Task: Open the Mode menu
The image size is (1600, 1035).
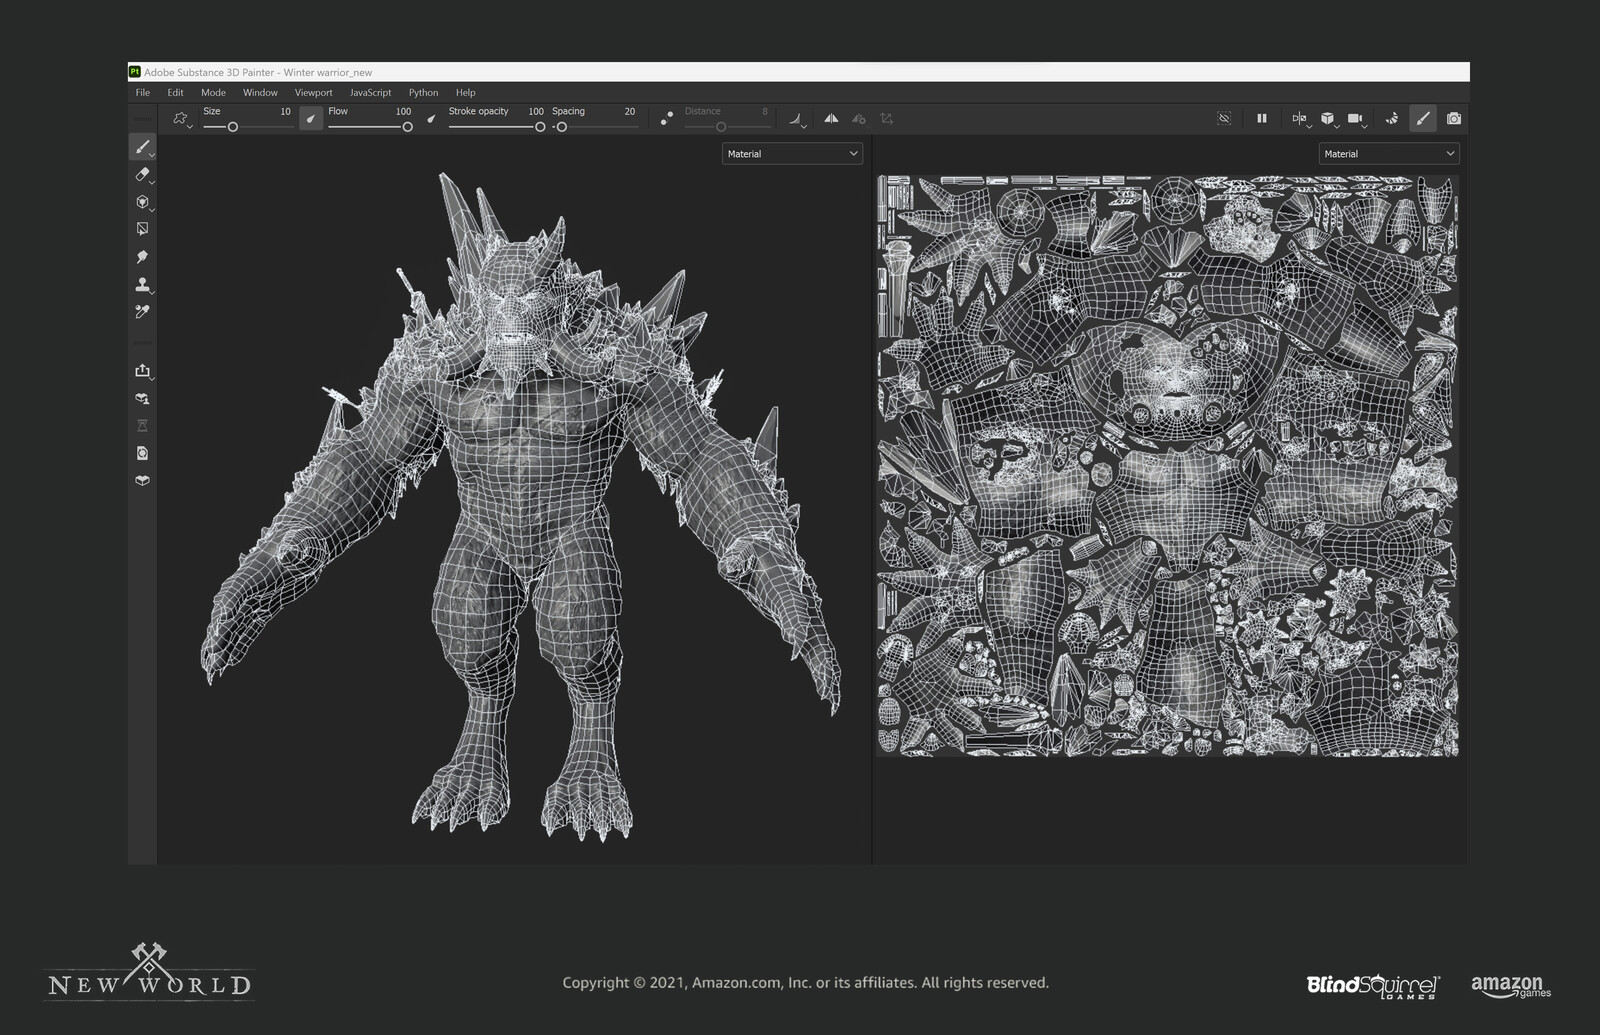Action: point(213,92)
